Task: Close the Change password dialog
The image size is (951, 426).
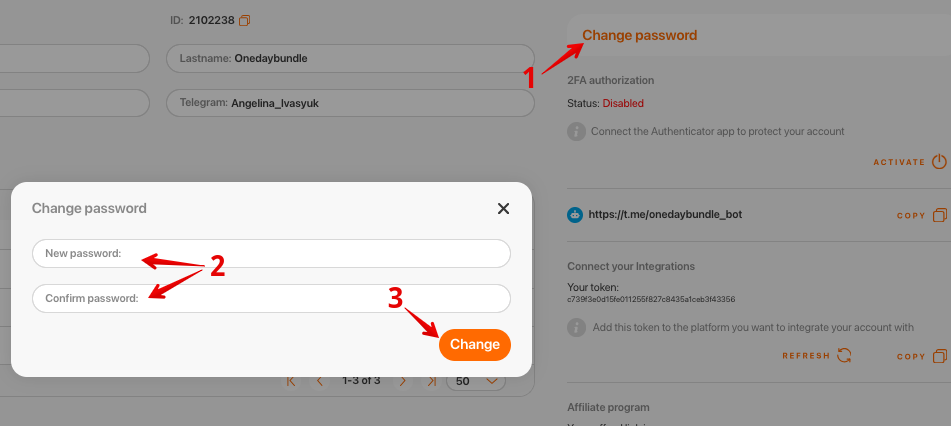Action: pyautogui.click(x=503, y=208)
